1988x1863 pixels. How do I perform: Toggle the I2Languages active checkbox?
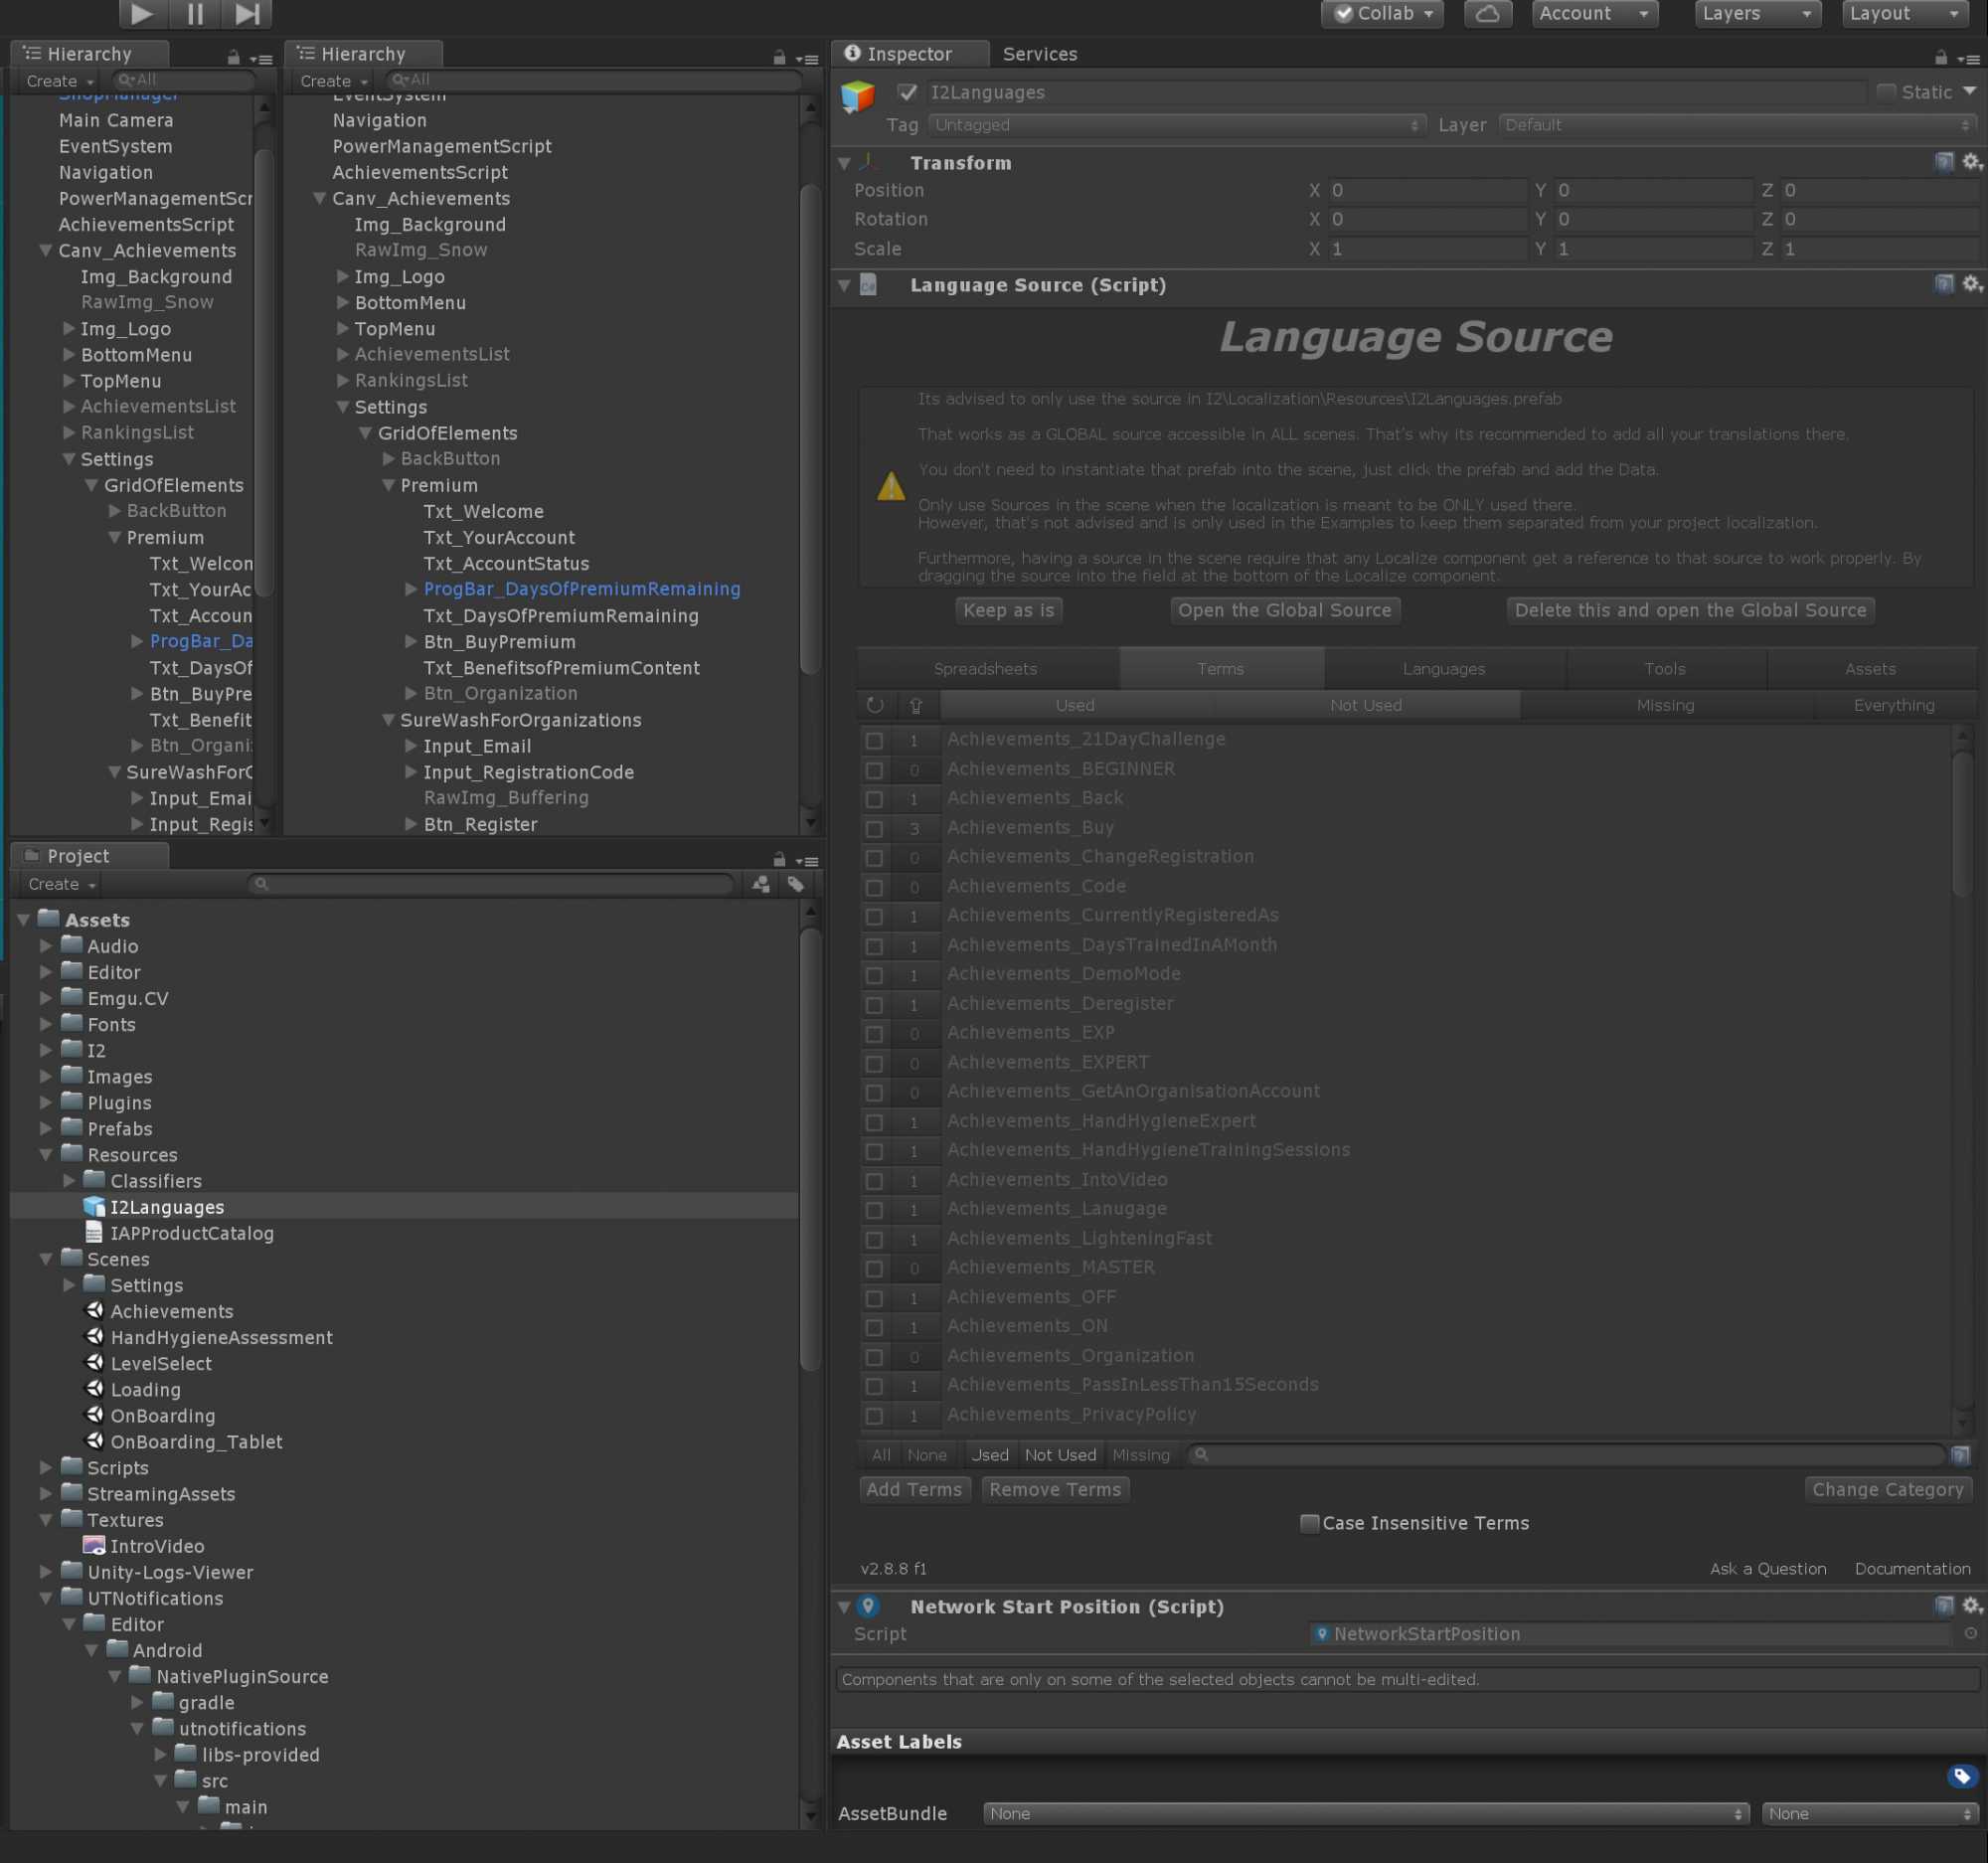[x=907, y=92]
